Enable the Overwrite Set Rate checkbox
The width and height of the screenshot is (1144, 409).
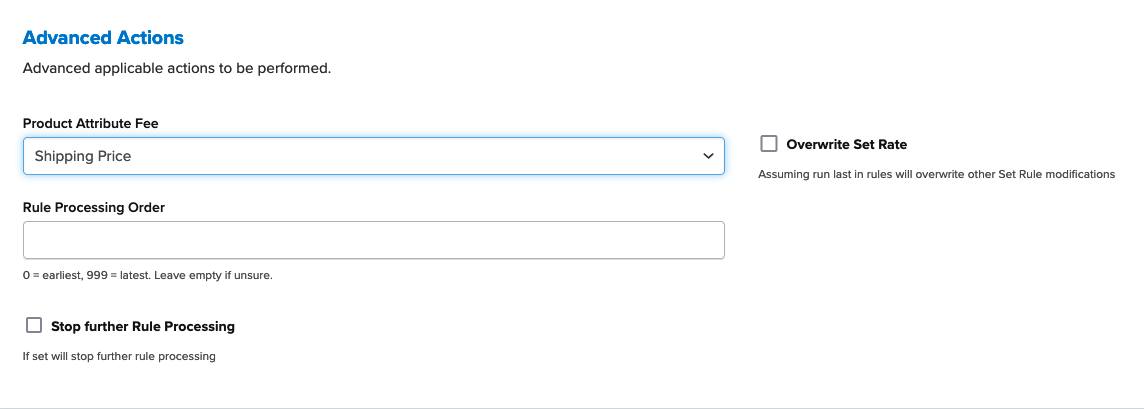click(x=768, y=144)
